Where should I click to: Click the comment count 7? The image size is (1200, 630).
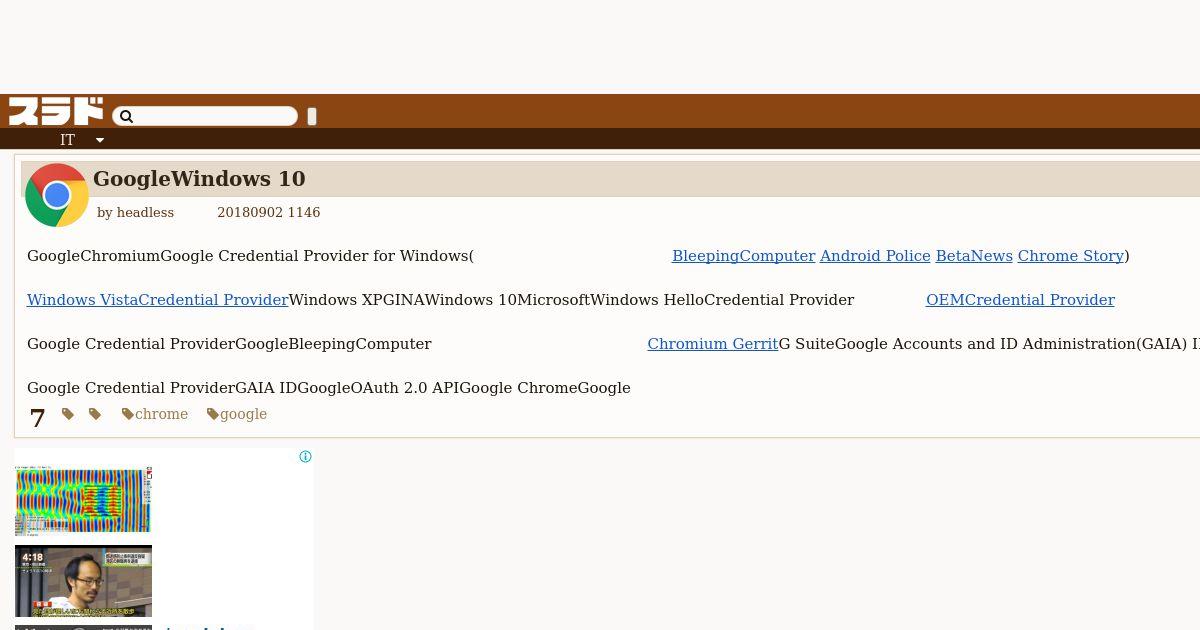(38, 418)
